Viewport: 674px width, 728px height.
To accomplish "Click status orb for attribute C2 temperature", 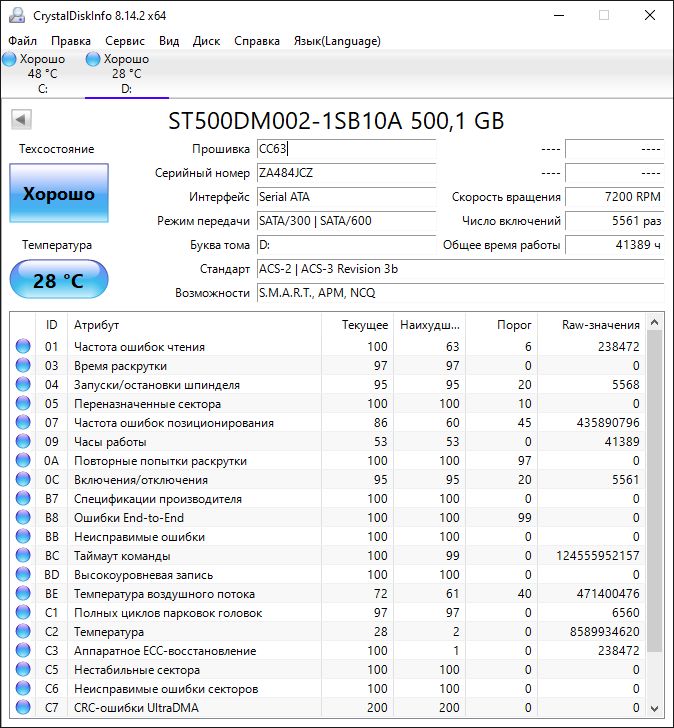I will (x=22, y=632).
